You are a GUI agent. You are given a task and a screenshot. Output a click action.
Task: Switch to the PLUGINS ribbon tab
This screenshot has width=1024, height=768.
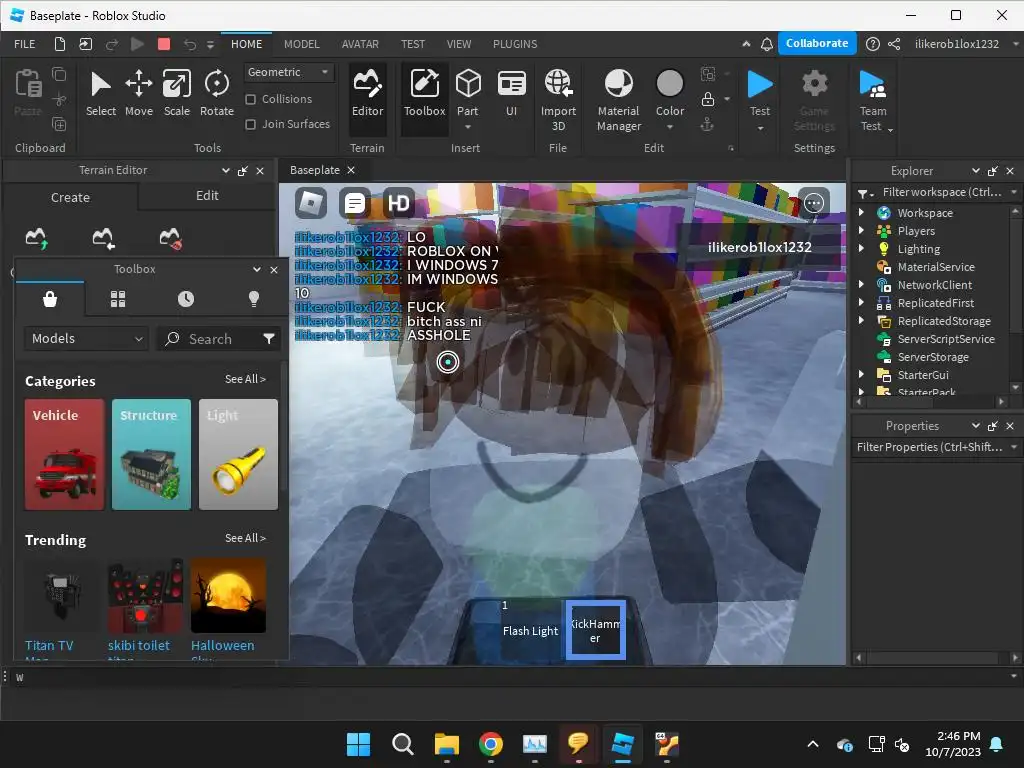[x=515, y=44]
